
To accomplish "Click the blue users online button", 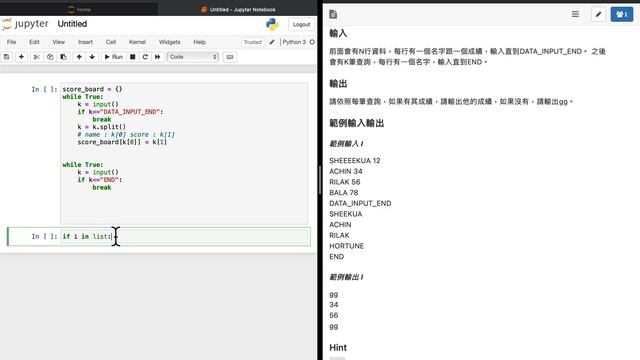I will [622, 14].
